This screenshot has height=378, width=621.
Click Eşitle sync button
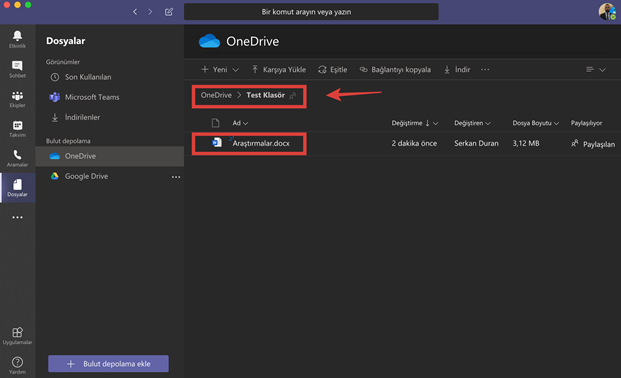click(x=333, y=70)
